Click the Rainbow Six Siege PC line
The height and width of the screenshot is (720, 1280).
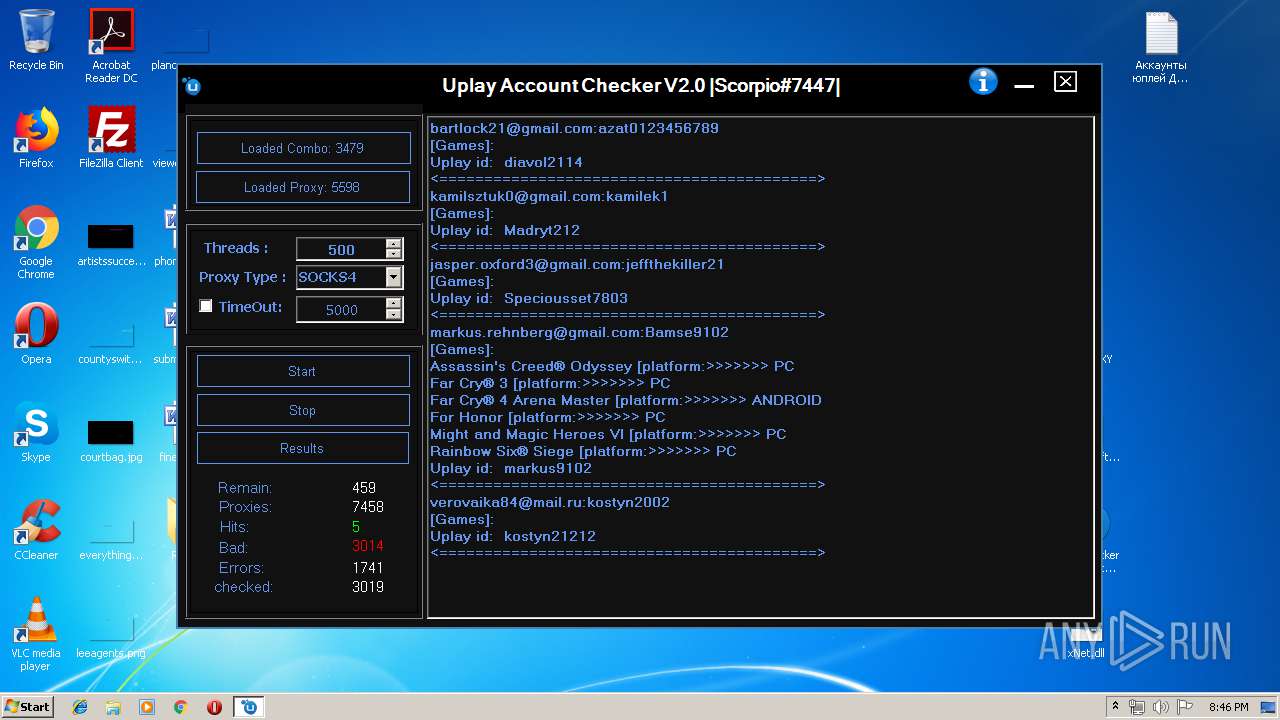coord(583,451)
